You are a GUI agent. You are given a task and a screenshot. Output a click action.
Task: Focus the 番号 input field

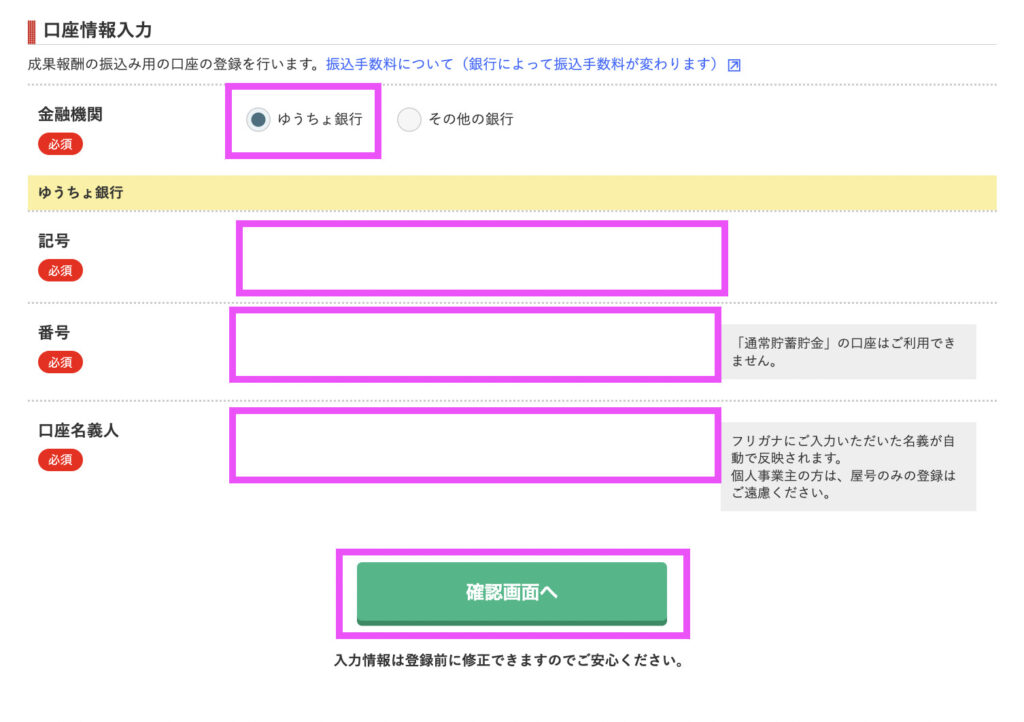point(475,345)
